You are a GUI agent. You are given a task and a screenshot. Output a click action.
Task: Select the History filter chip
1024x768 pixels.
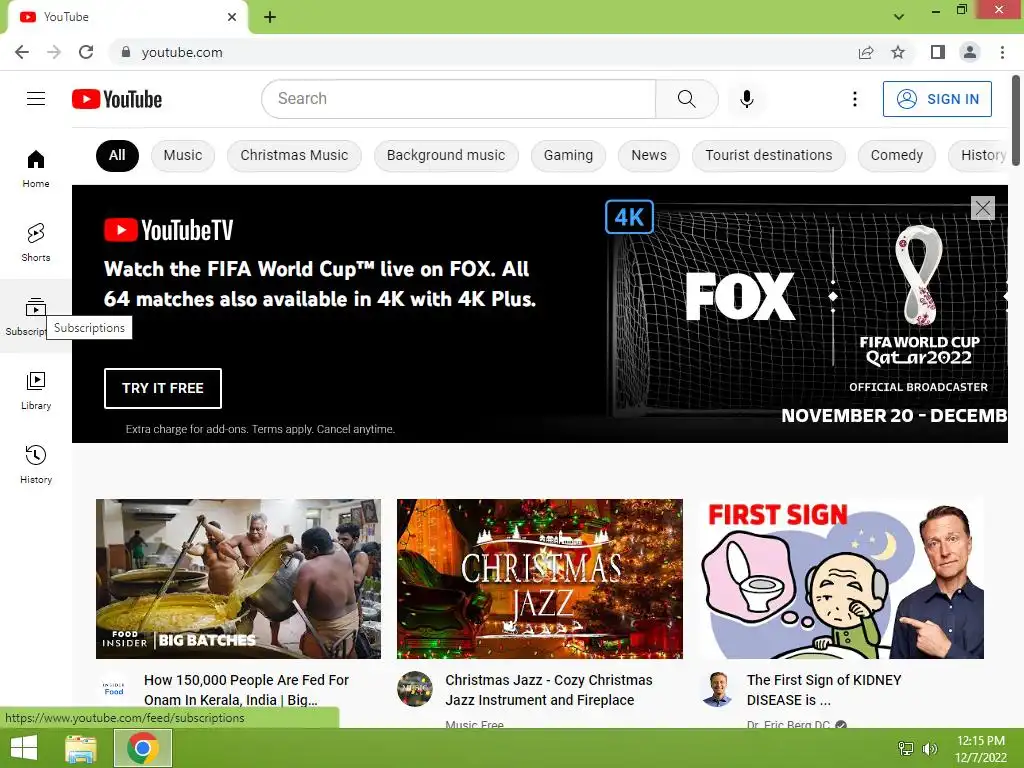(978, 155)
